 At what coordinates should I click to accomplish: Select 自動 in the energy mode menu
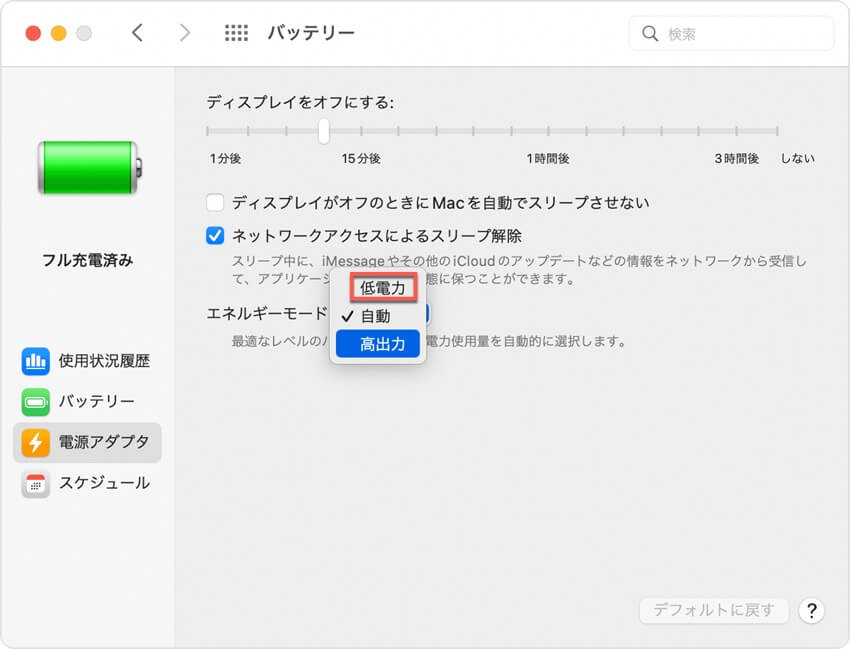click(x=376, y=316)
